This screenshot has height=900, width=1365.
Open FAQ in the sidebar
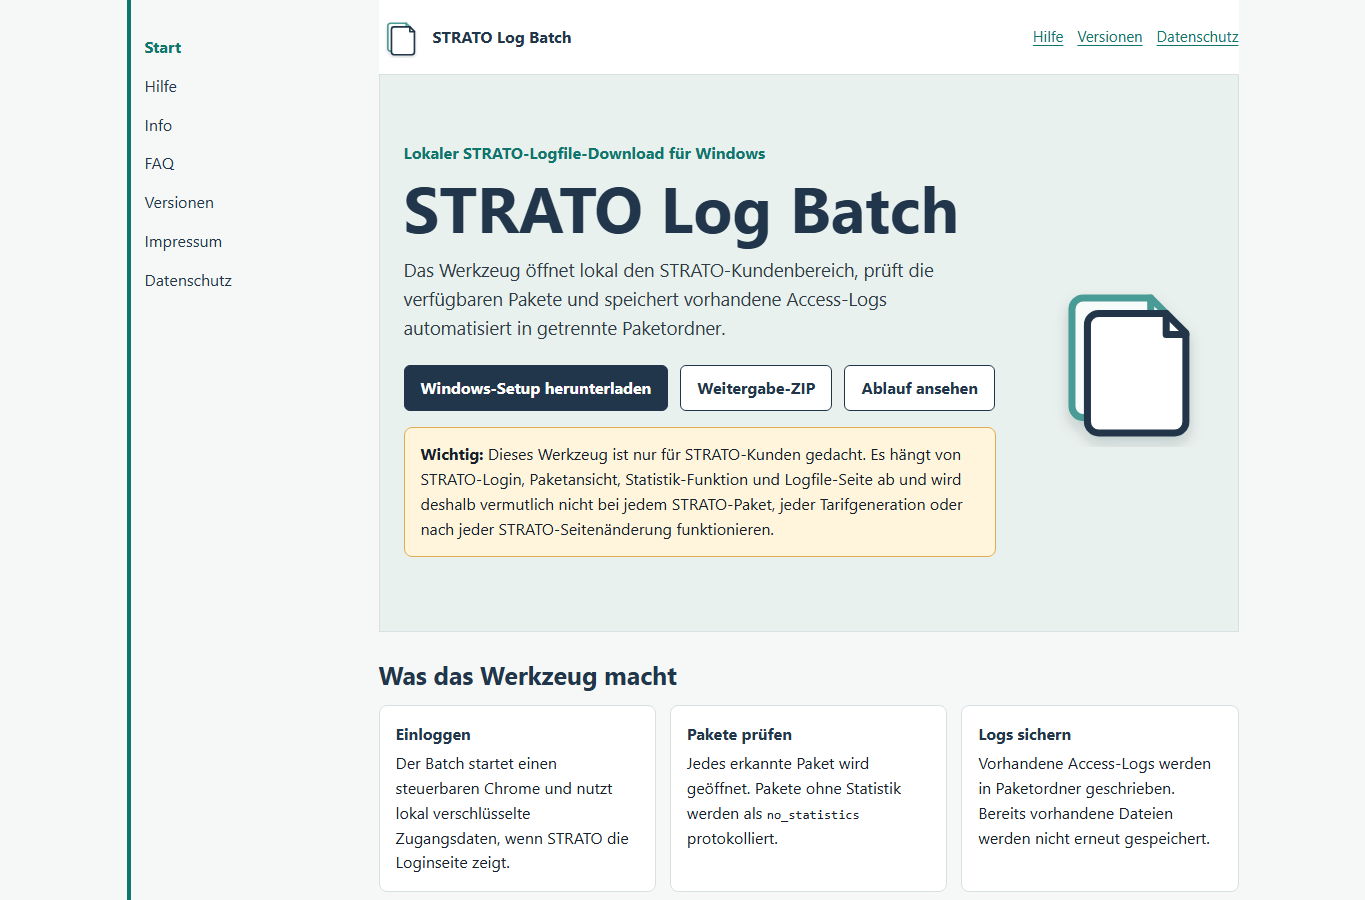(x=159, y=164)
